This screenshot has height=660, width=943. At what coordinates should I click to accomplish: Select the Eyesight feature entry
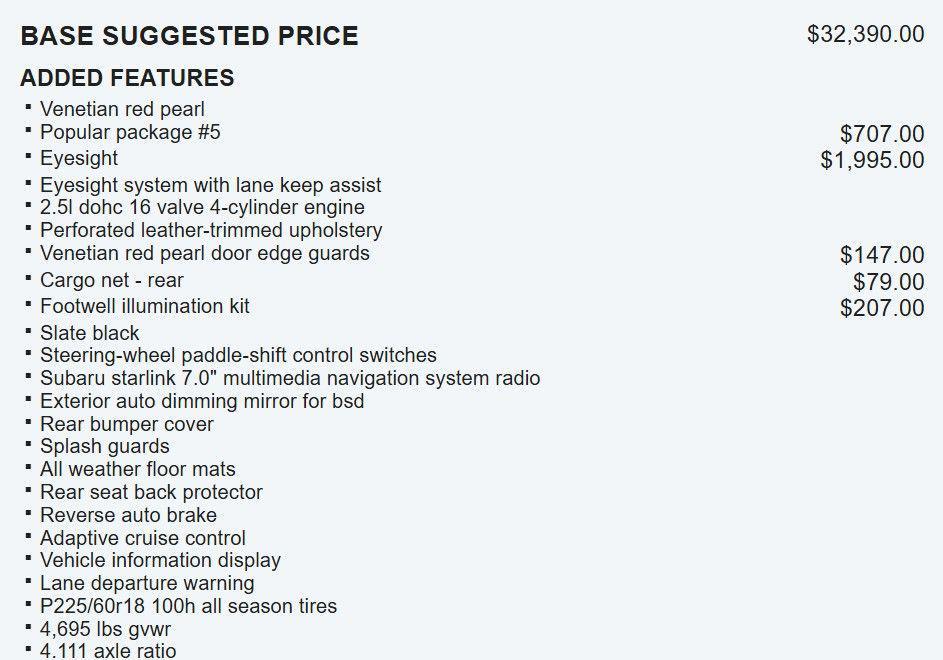click(79, 158)
